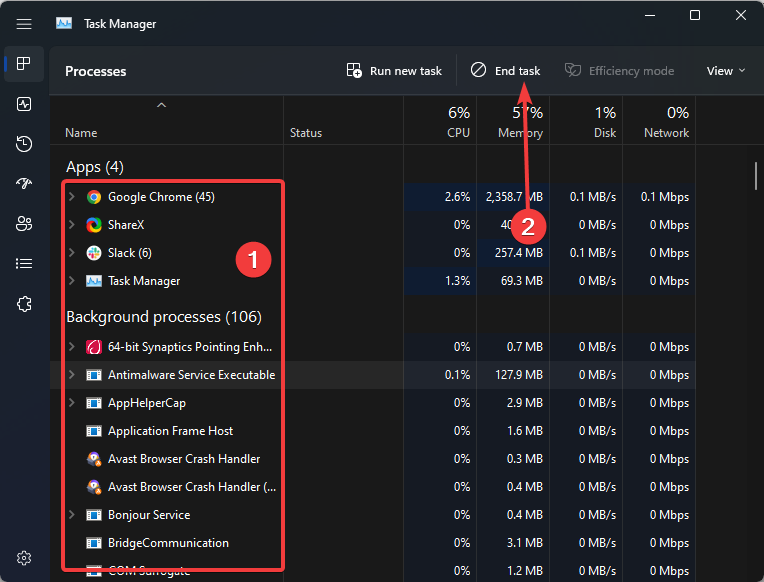Open the Processes page in sidebar

coord(24,63)
